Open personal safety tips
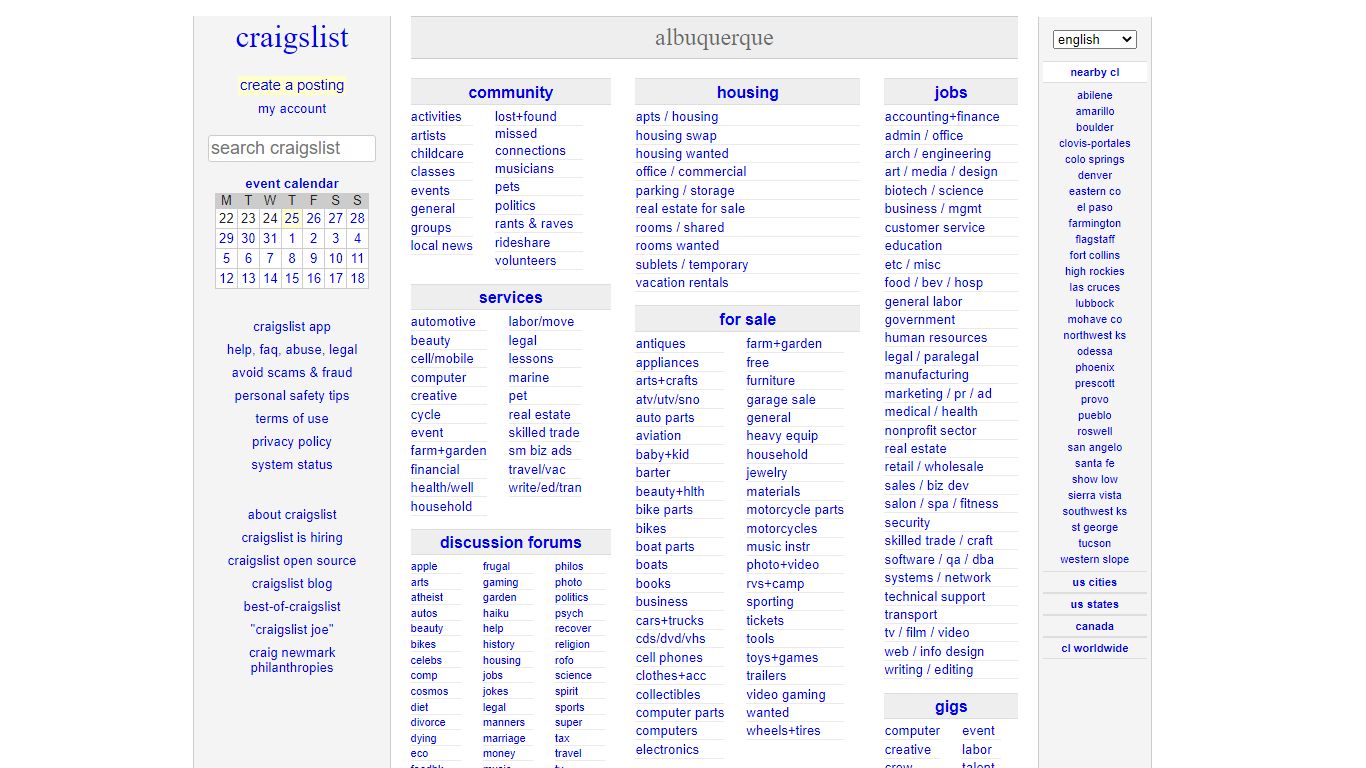Viewport: 1366px width, 768px height. (292, 396)
